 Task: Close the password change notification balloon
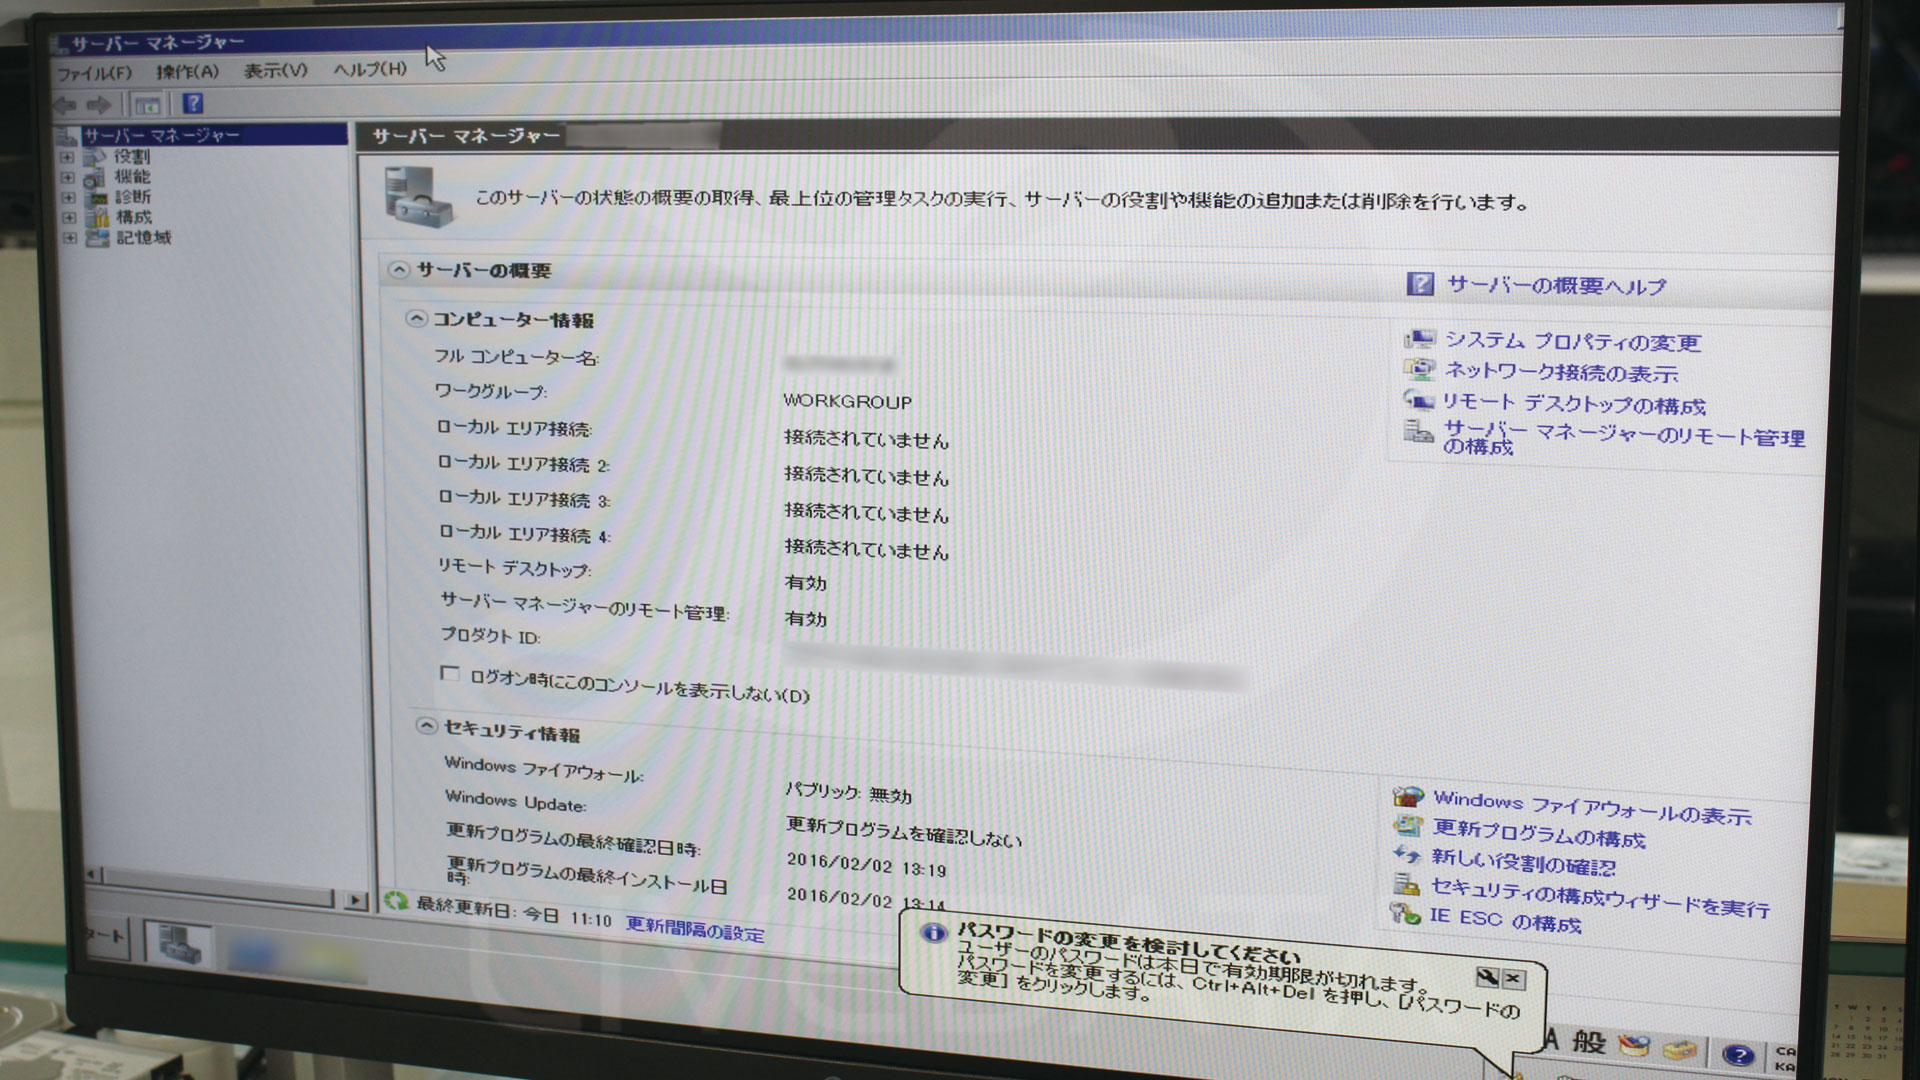point(1513,978)
